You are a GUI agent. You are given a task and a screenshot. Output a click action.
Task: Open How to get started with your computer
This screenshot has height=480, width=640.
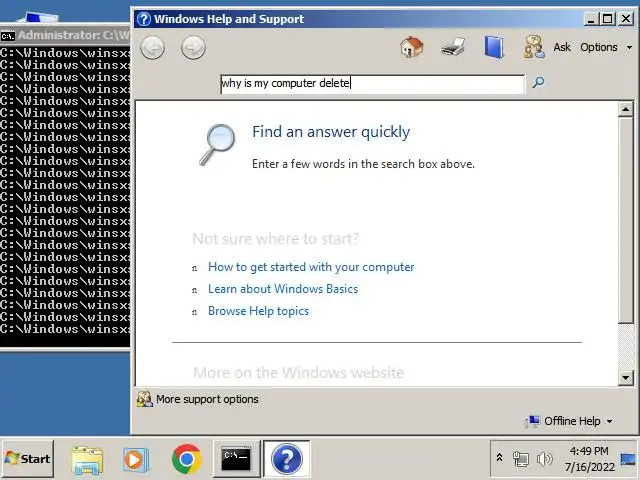point(311,267)
